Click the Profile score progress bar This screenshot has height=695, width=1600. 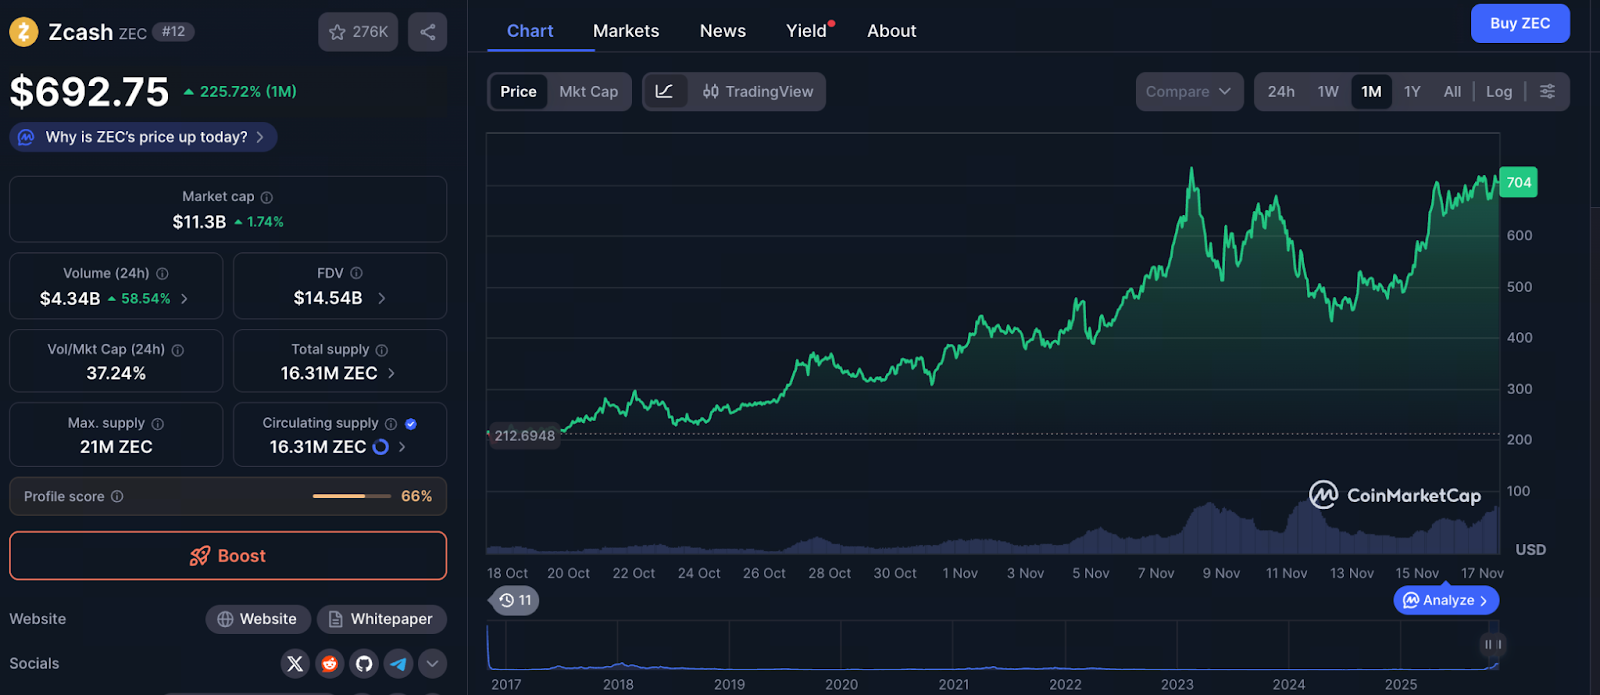pos(351,496)
